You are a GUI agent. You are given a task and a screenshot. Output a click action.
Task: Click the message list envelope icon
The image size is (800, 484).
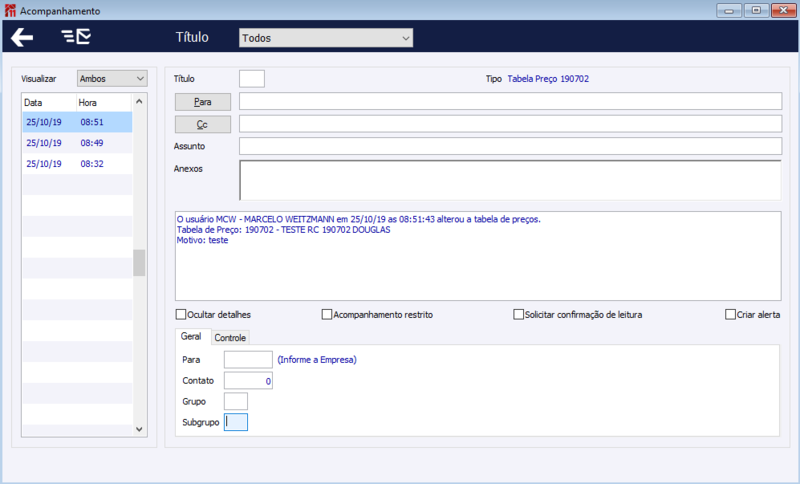[76, 37]
